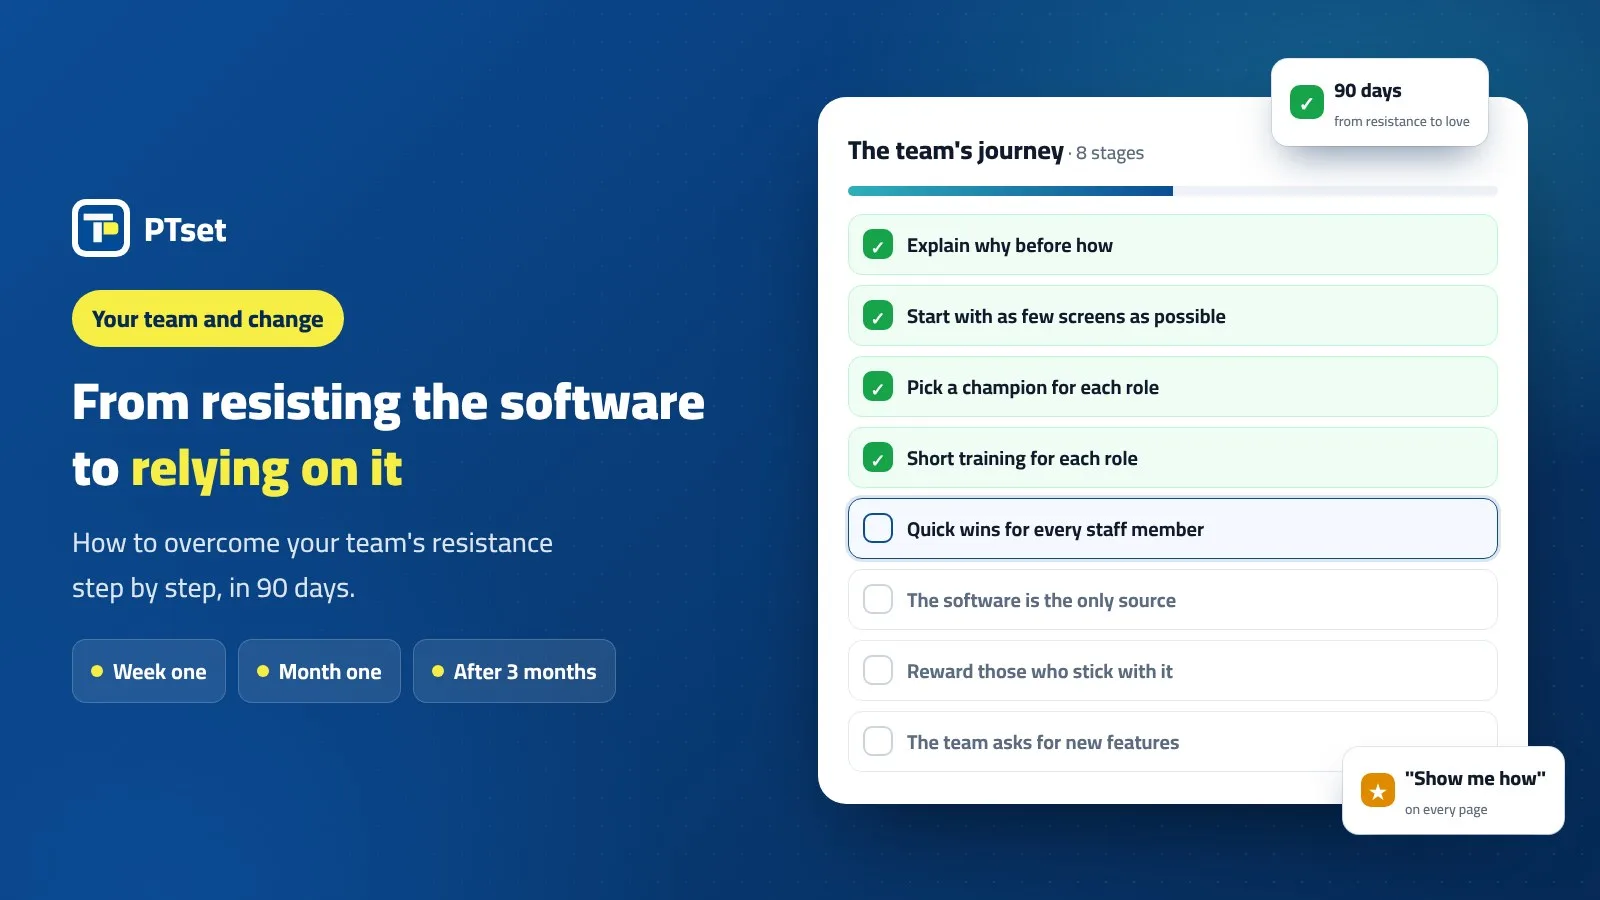Check "Reward those who stick with it"
This screenshot has height=900, width=1600.
[878, 670]
